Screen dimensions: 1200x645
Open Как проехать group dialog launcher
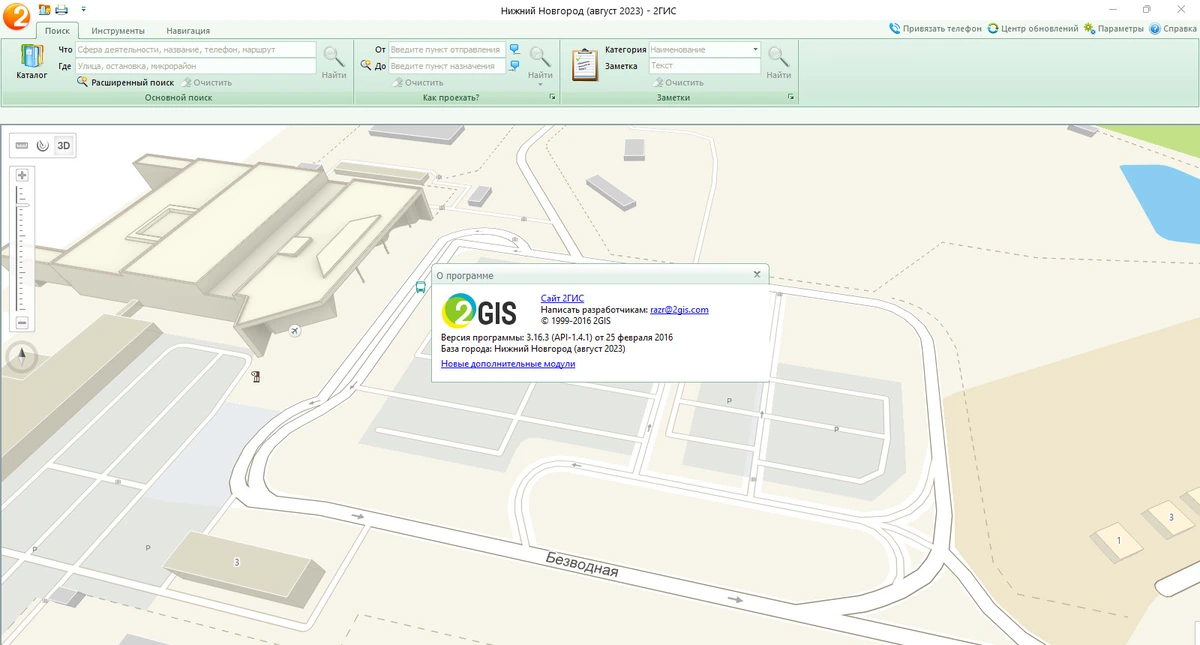pos(551,98)
